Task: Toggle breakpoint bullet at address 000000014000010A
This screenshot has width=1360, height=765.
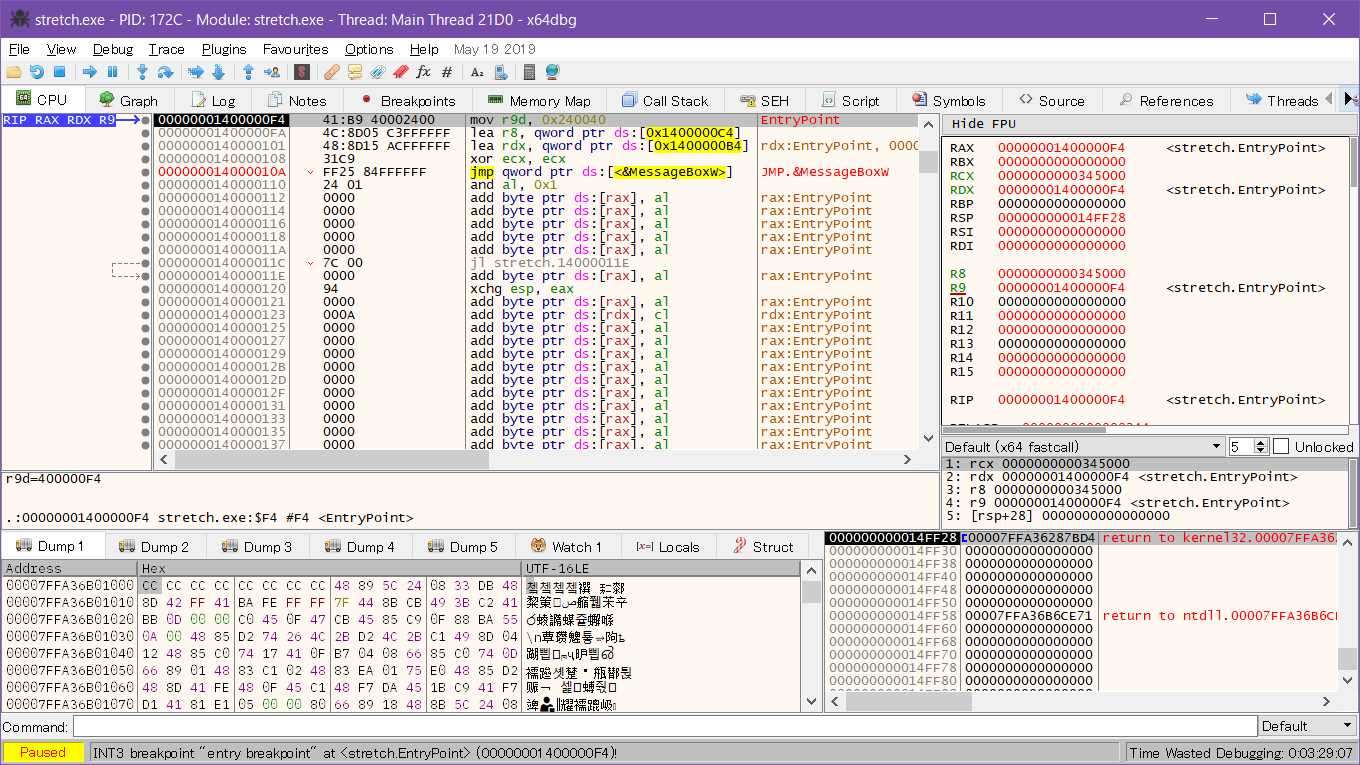Action: pyautogui.click(x=146, y=172)
